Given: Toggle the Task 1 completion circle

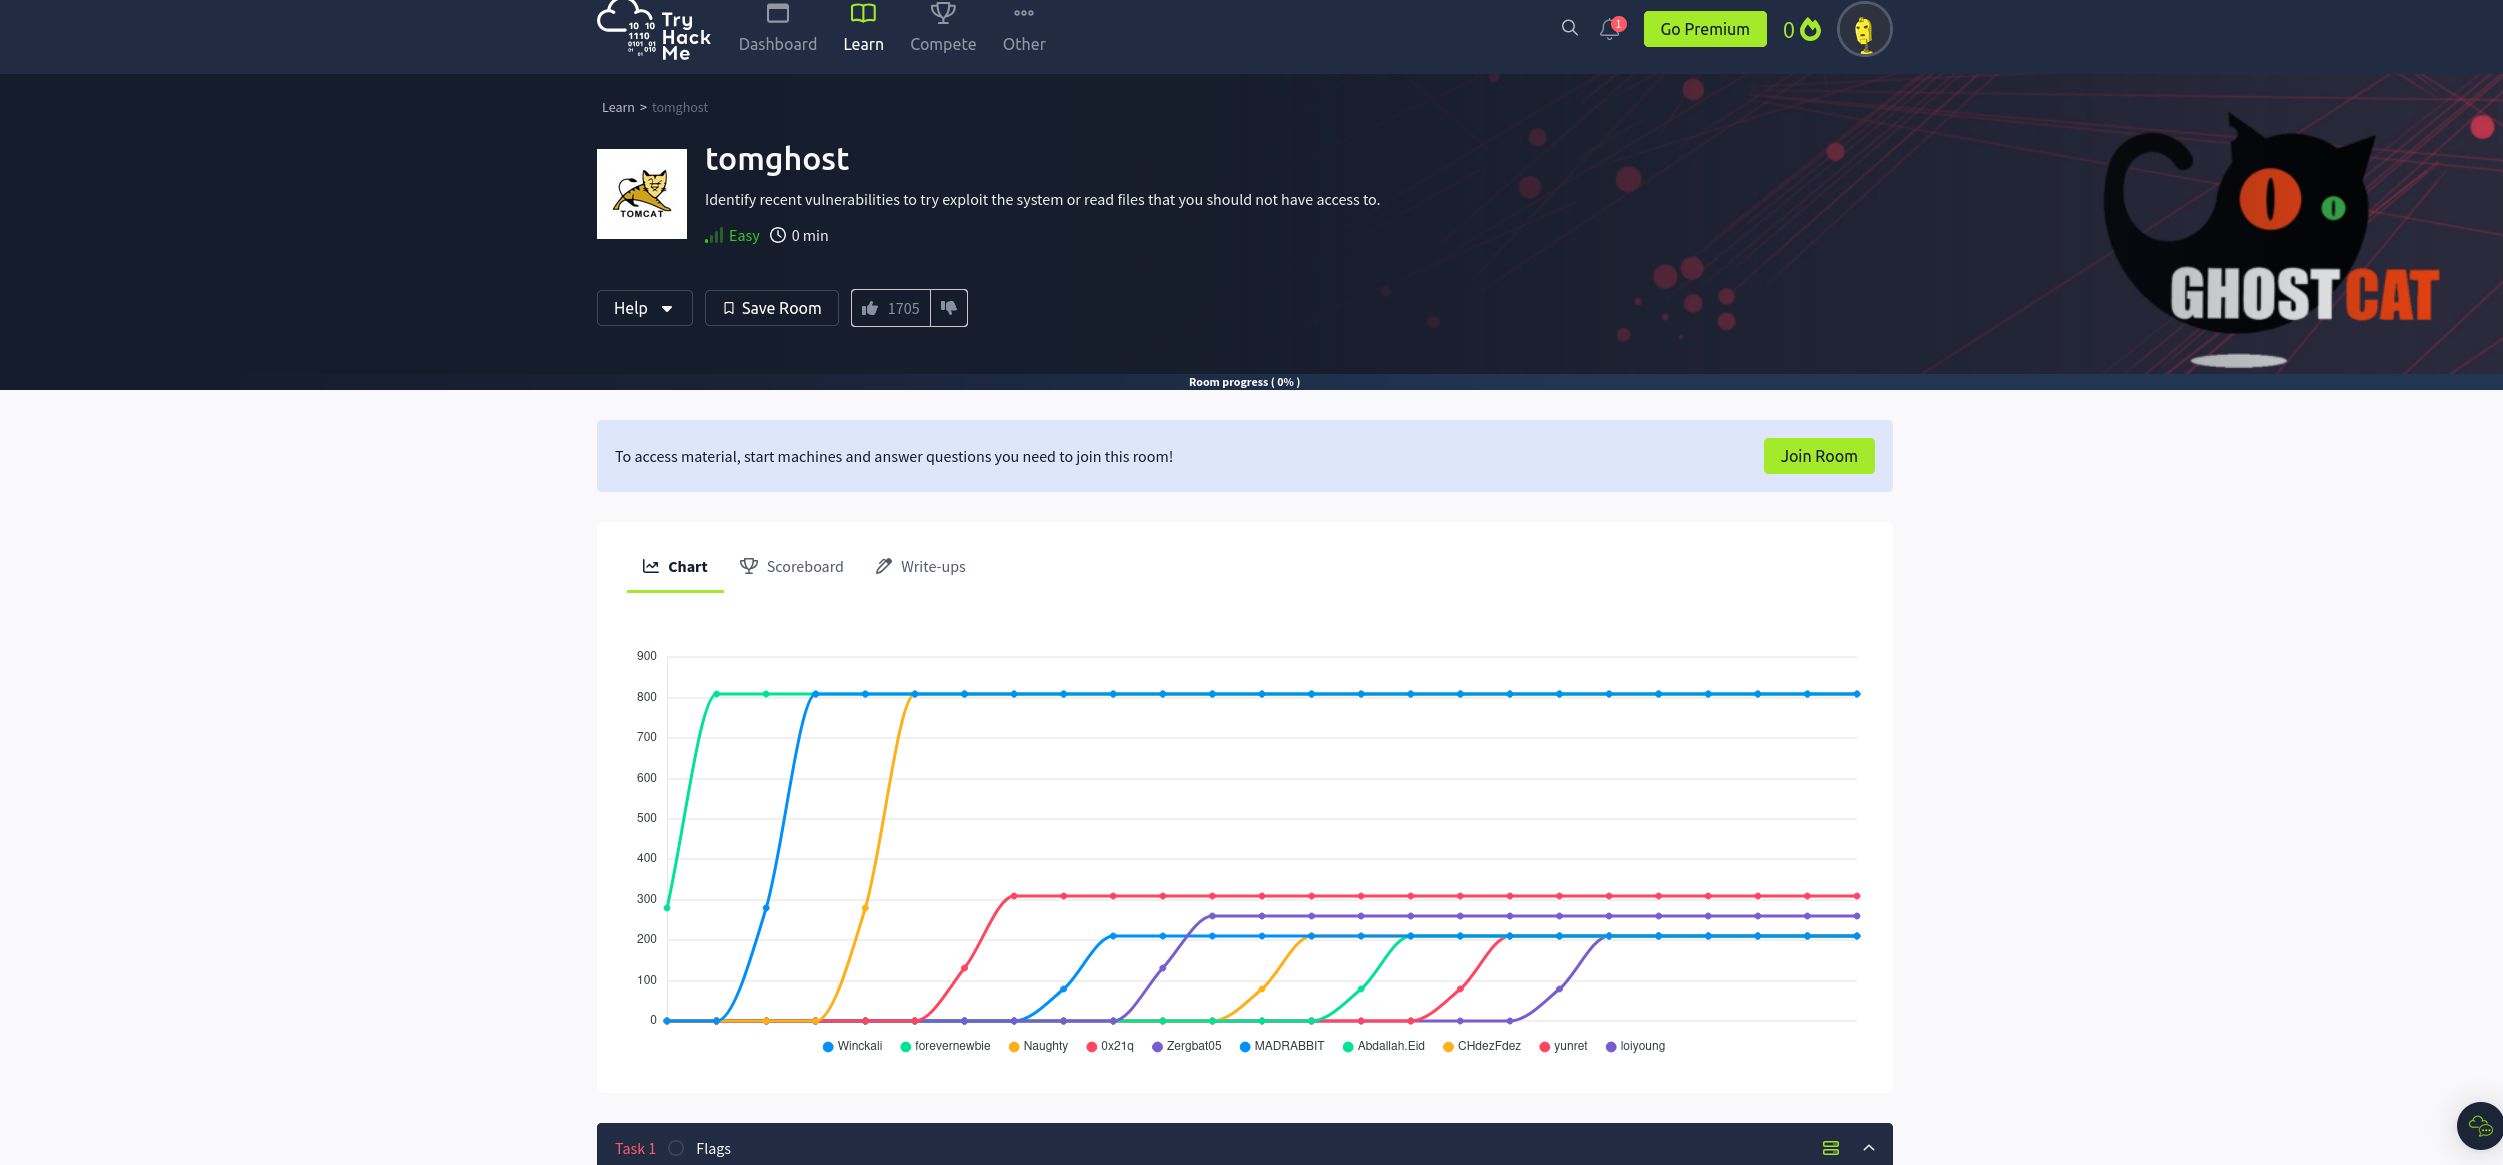Looking at the screenshot, I should (676, 1148).
